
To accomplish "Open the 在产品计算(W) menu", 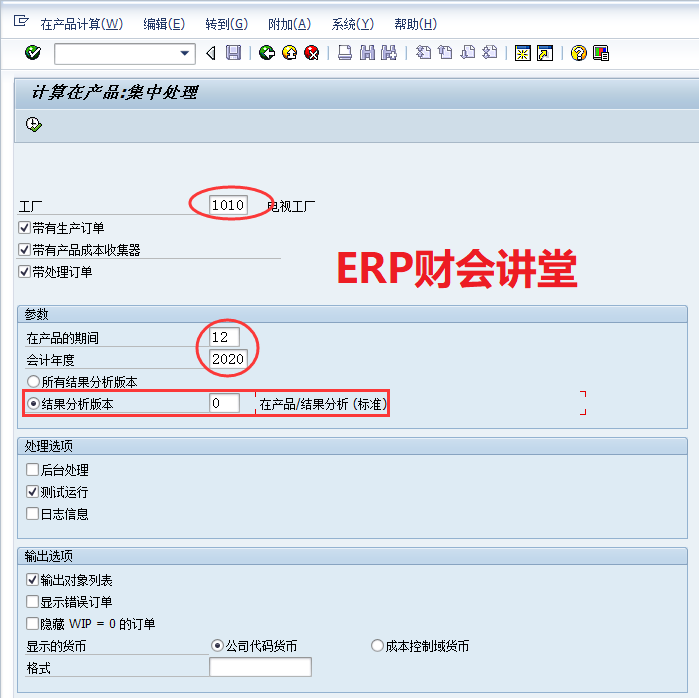I will pyautogui.click(x=81, y=24).
